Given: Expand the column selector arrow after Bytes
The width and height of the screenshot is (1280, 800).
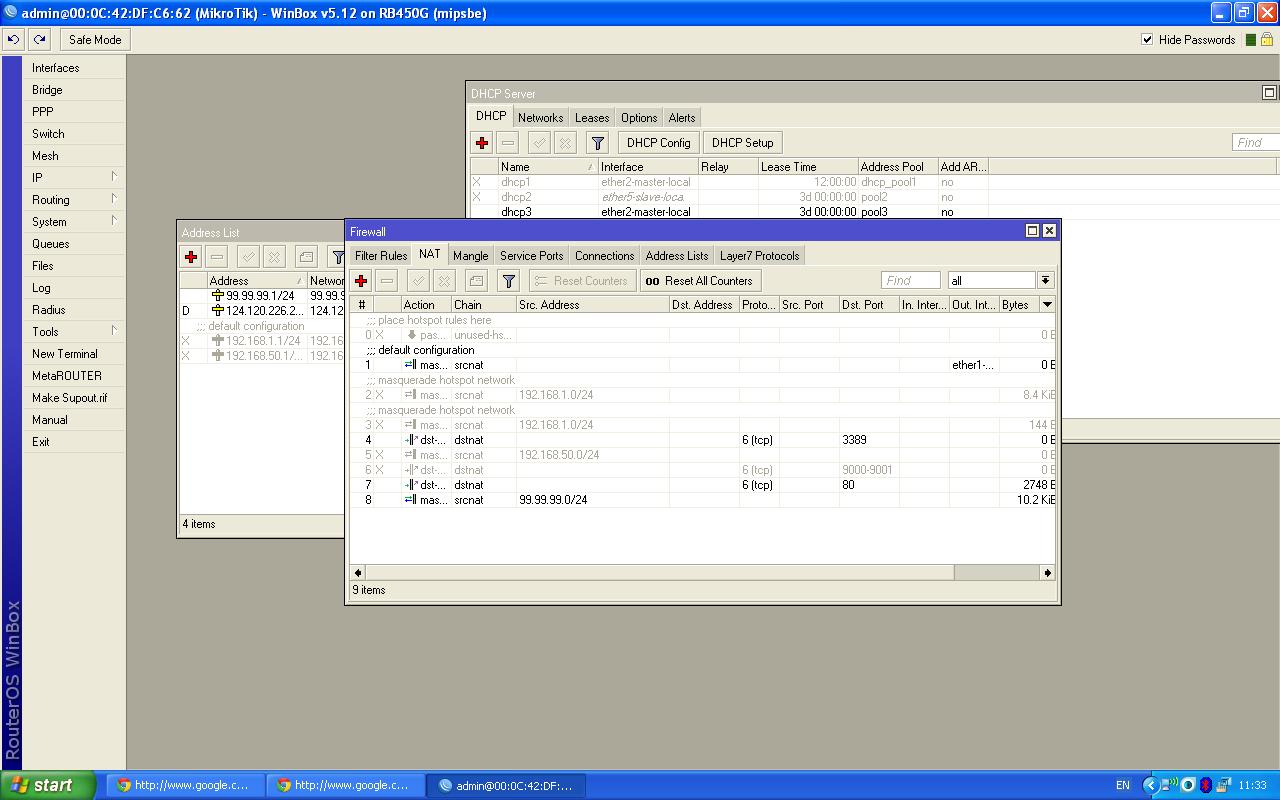Looking at the screenshot, I should coord(1047,305).
